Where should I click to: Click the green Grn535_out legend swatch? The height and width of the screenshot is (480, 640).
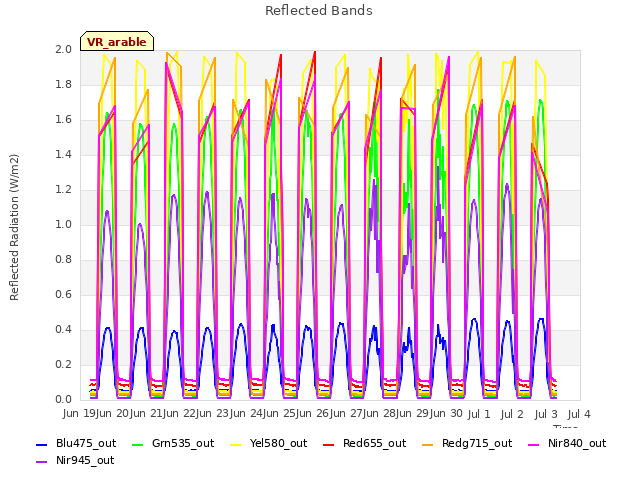click(x=138, y=445)
